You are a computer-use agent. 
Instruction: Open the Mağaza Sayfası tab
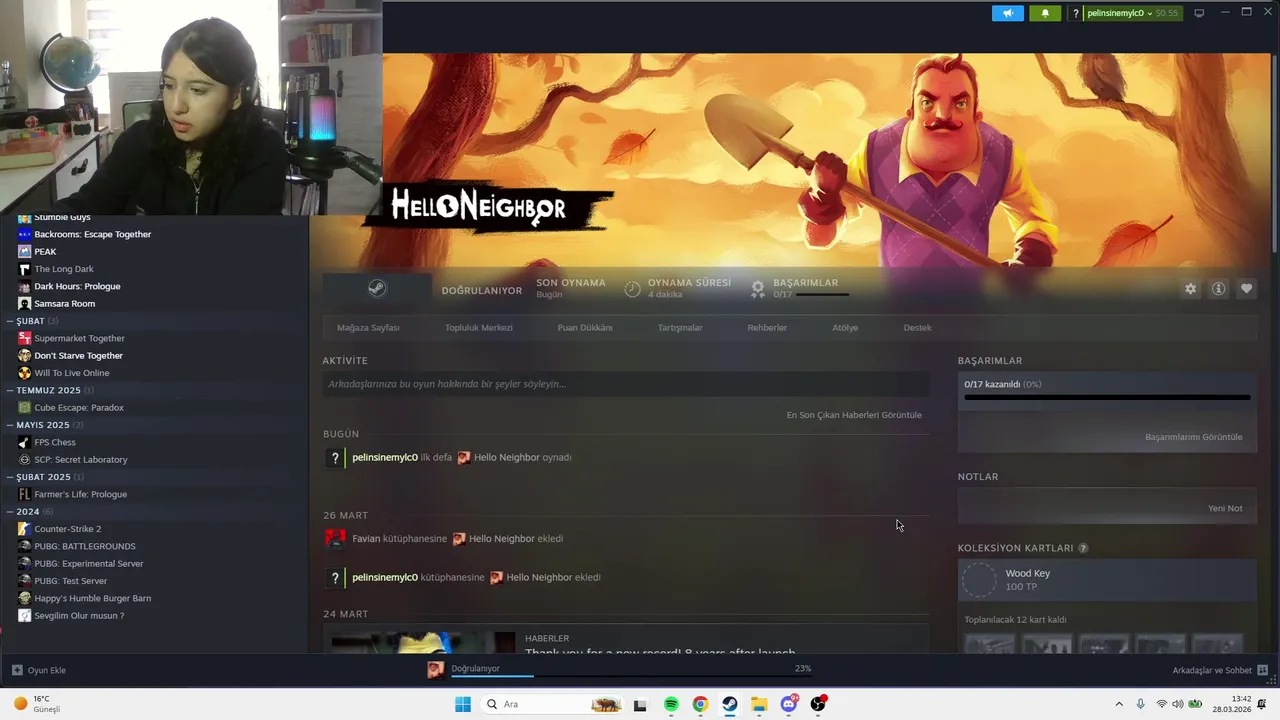coord(368,328)
